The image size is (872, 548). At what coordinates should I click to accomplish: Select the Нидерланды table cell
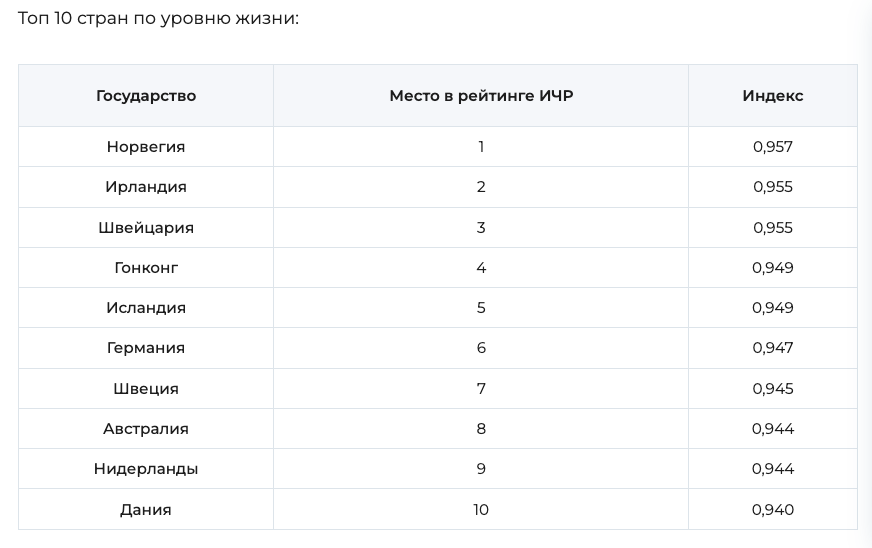click(146, 468)
